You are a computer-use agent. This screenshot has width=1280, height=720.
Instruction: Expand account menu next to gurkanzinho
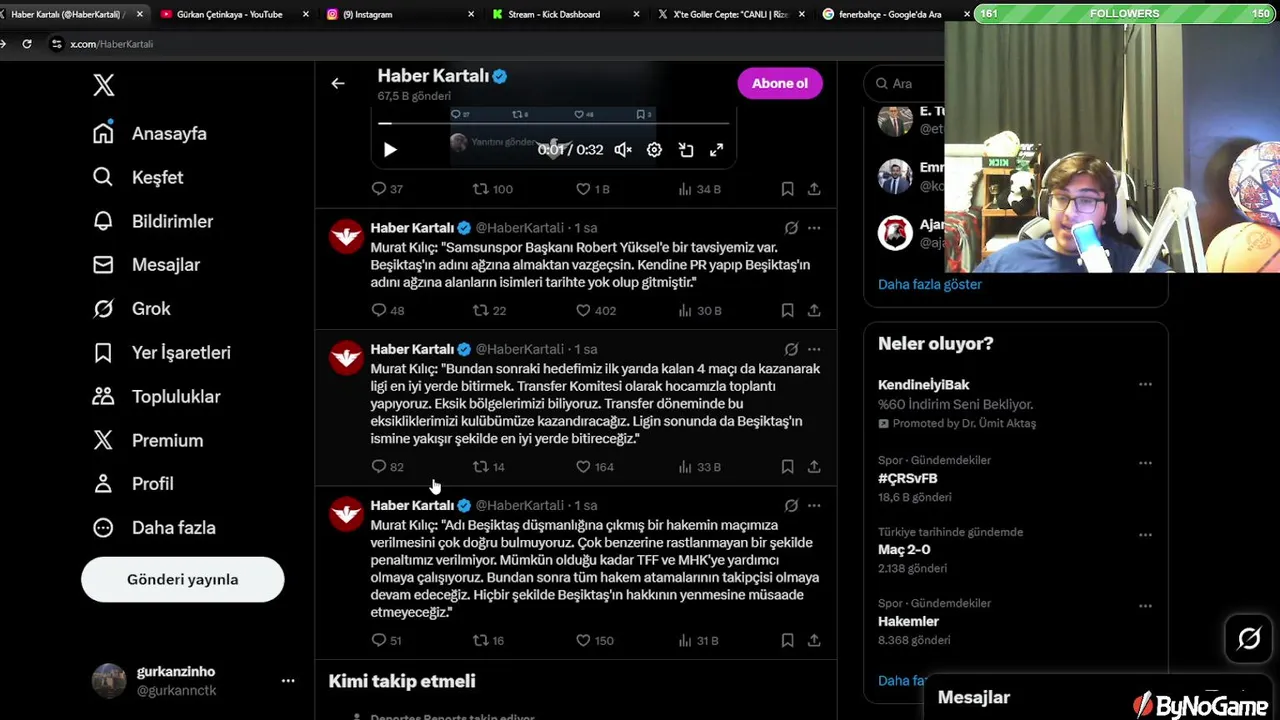[288, 680]
